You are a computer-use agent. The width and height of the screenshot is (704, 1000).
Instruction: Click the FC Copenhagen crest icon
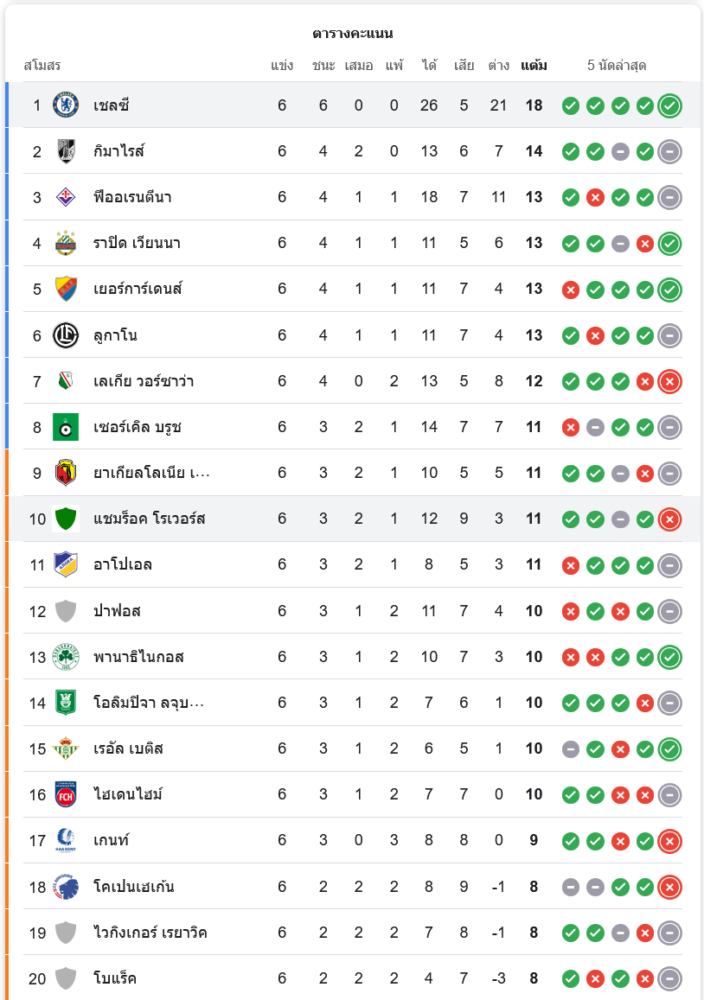click(x=66, y=887)
